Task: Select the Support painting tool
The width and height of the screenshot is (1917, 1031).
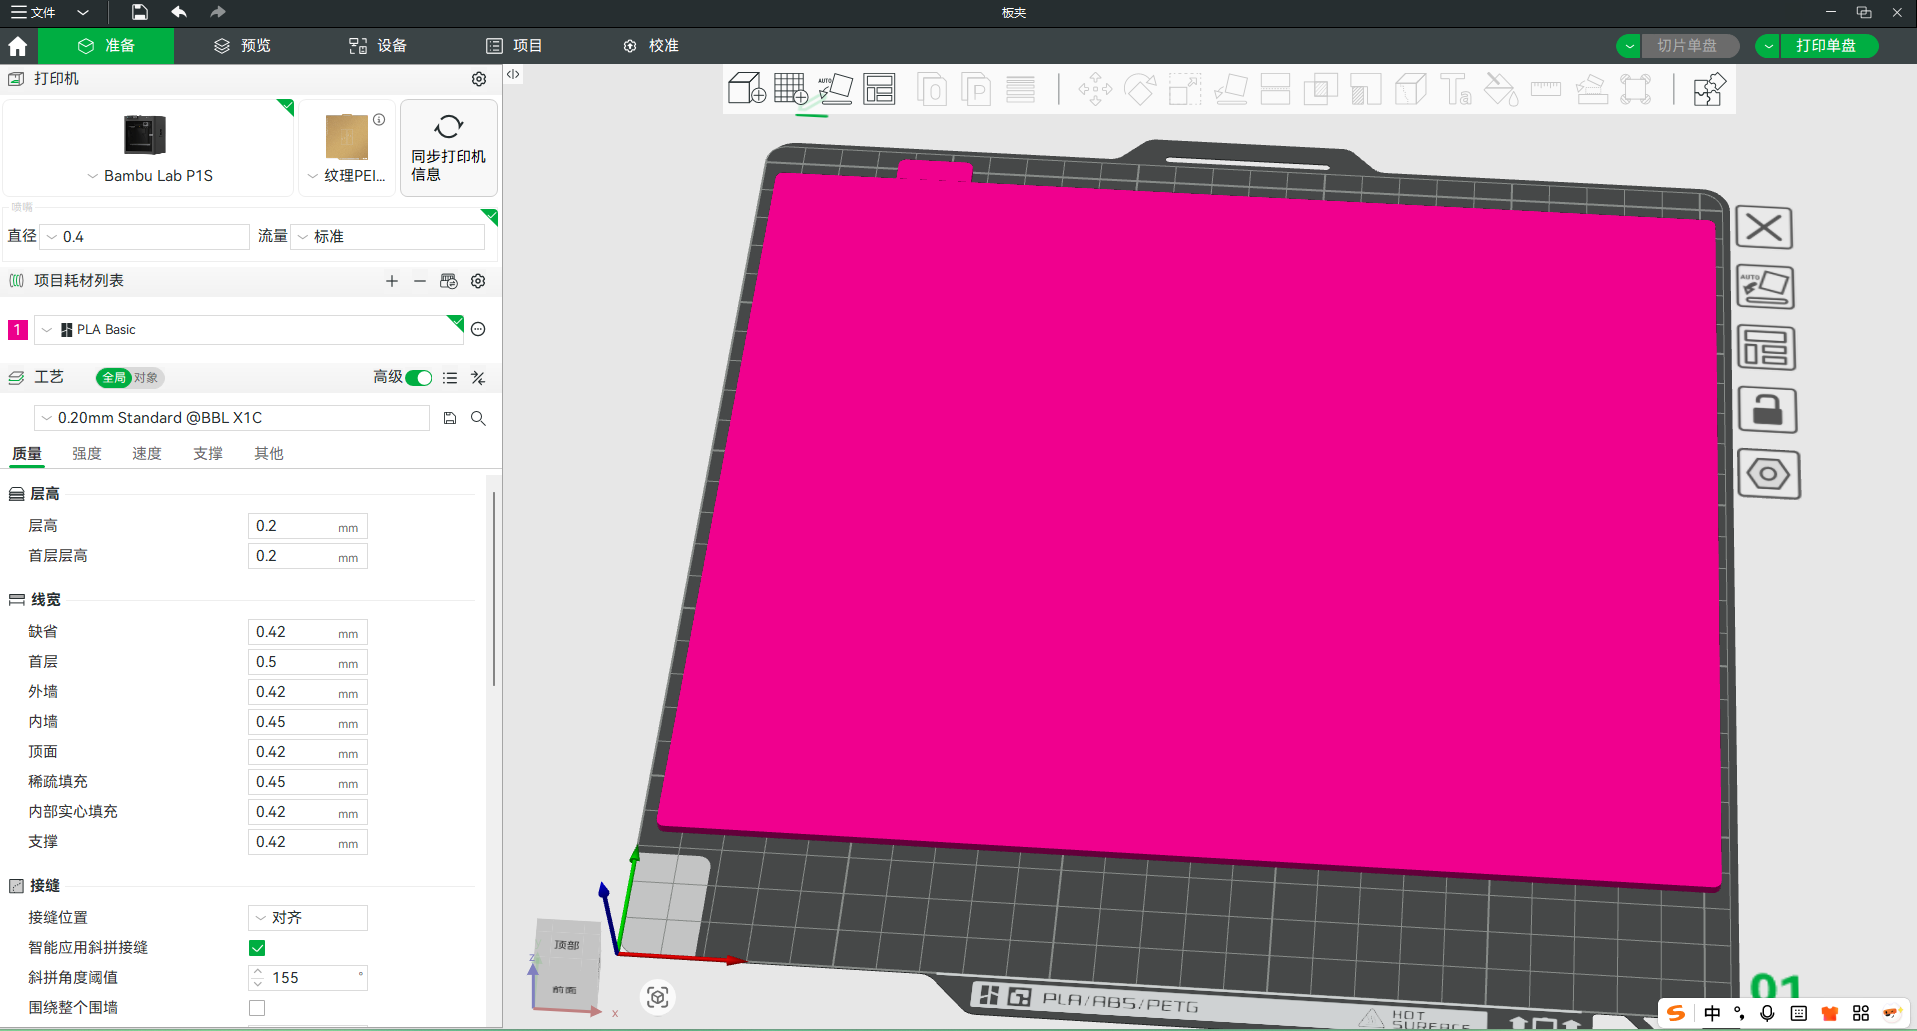Action: 1365,89
